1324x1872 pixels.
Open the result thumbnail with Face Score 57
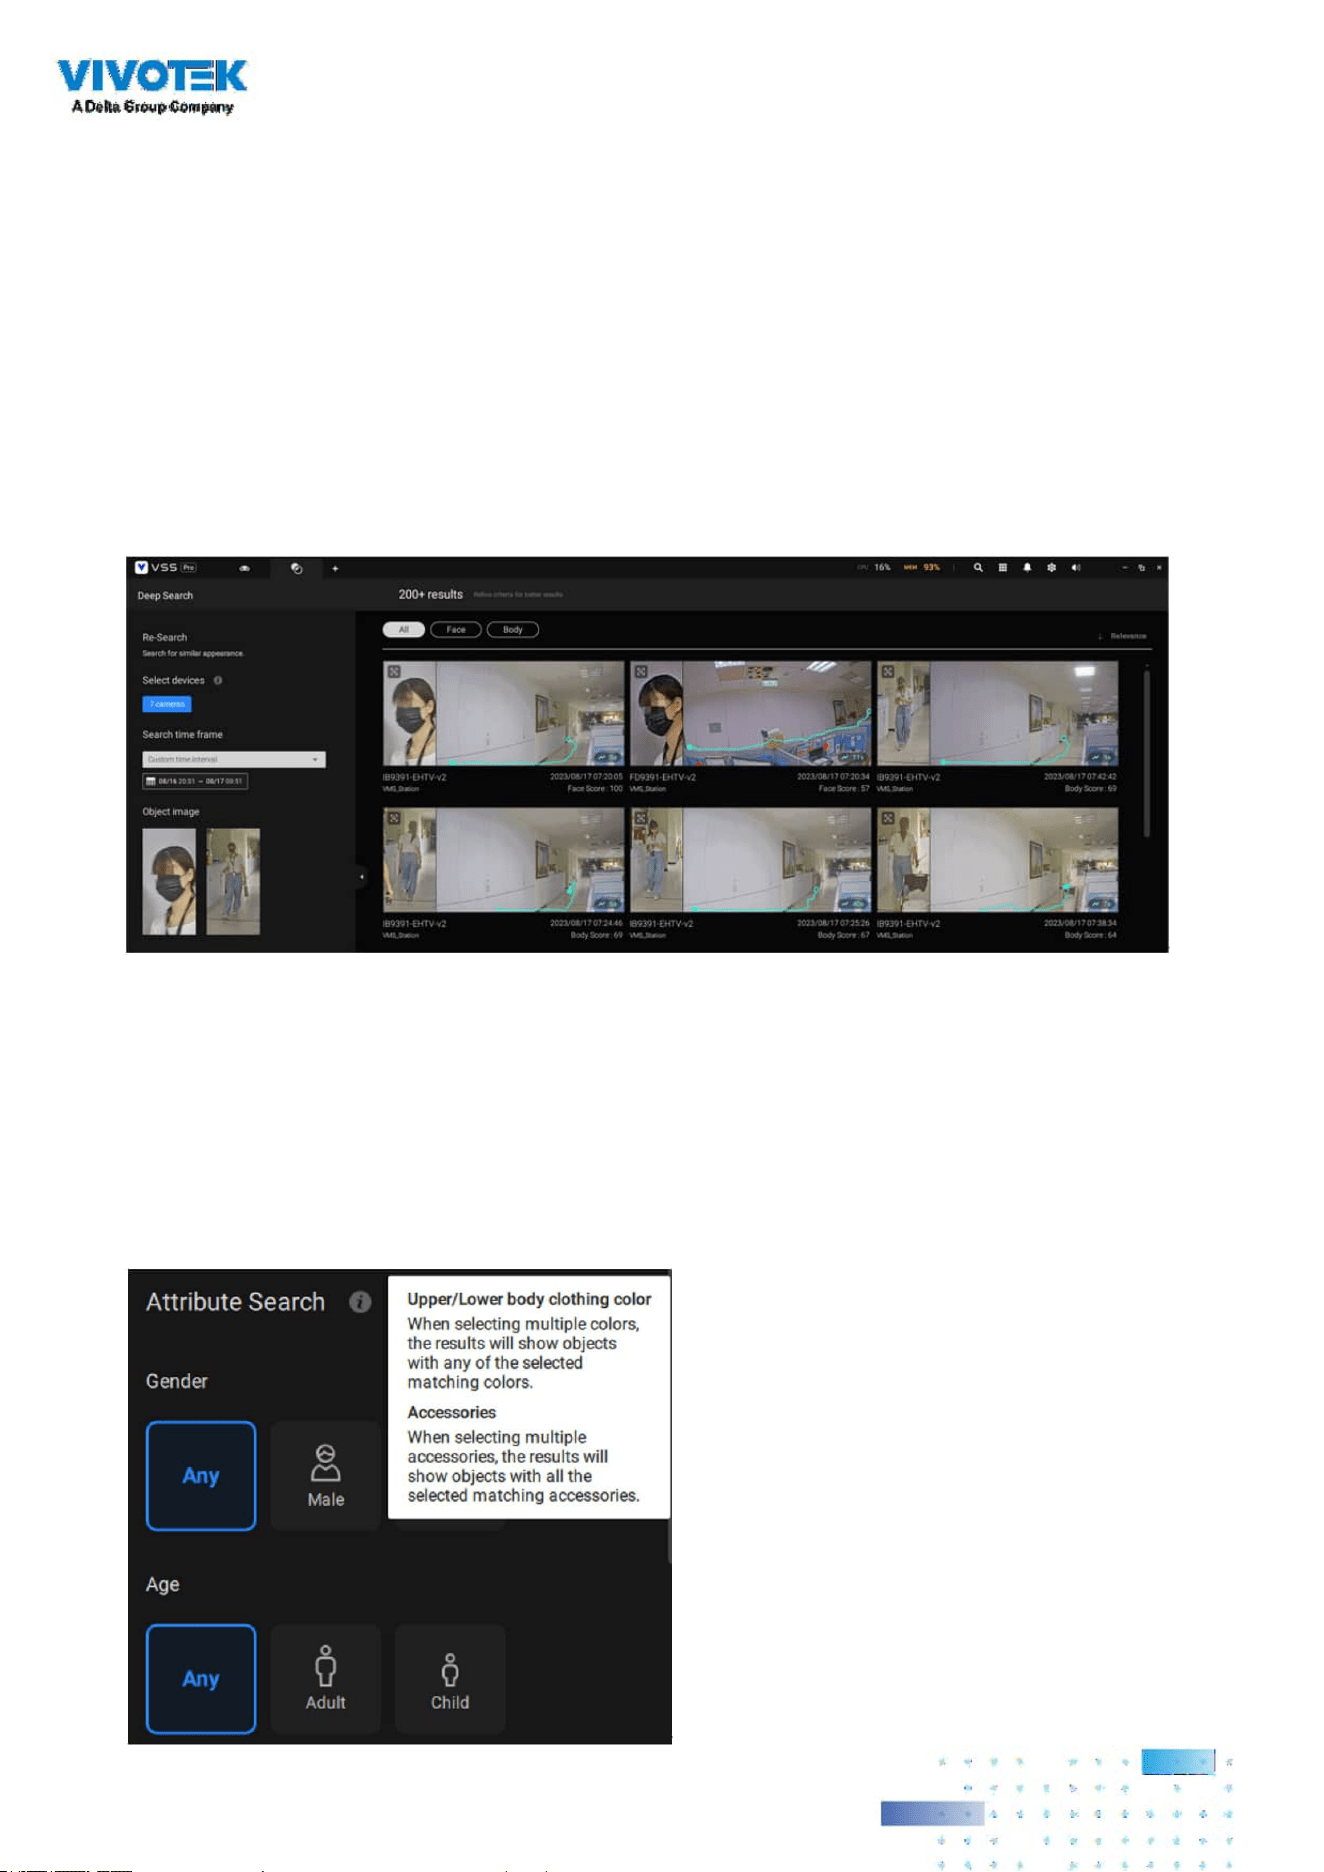pyautogui.click(x=750, y=713)
